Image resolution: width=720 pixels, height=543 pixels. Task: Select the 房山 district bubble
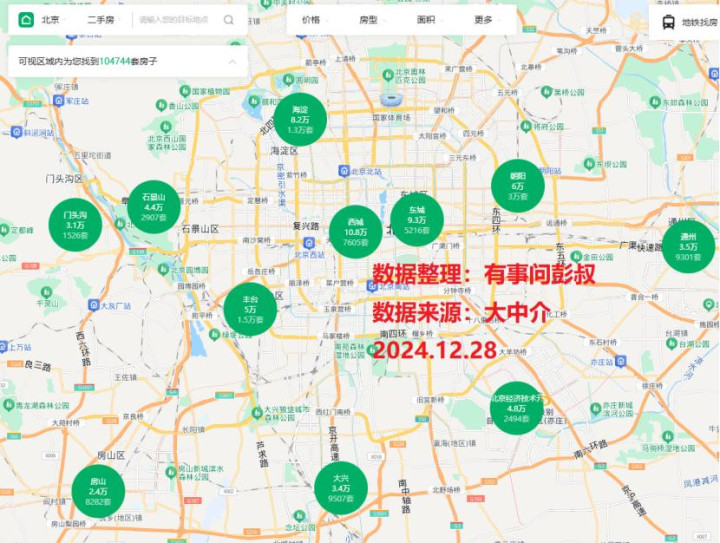pyautogui.click(x=98, y=491)
